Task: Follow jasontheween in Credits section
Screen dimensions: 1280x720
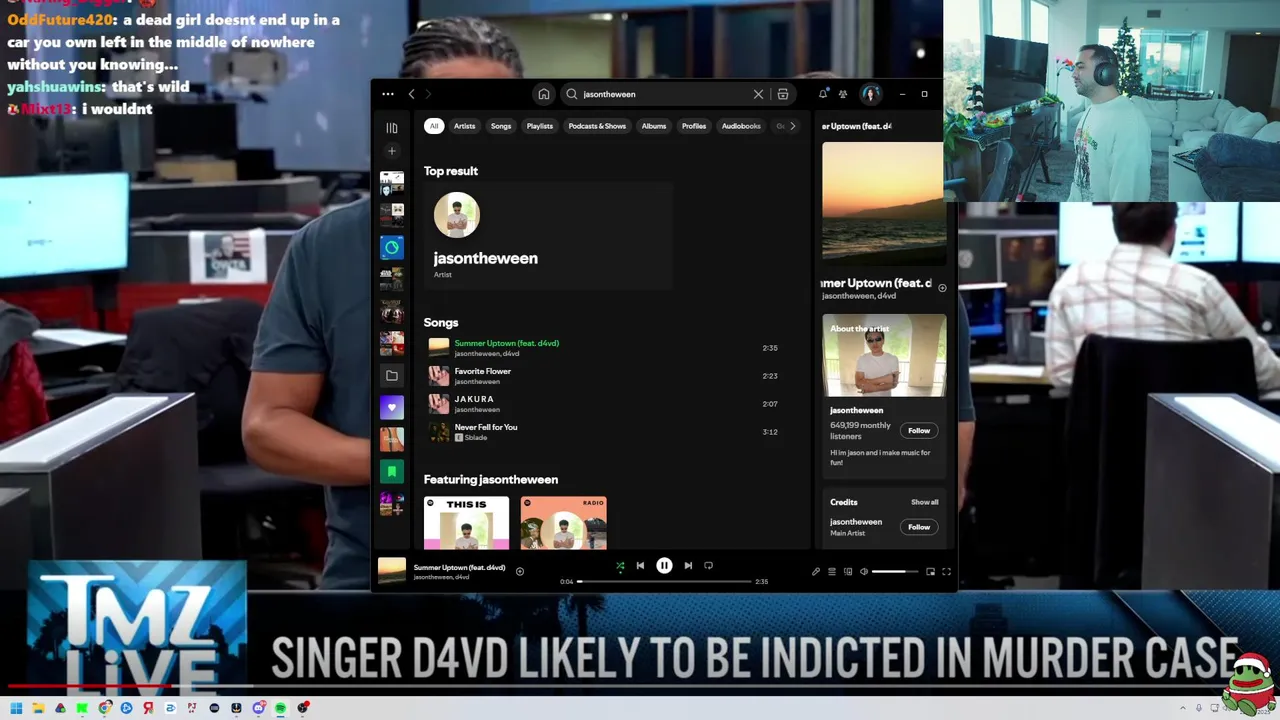Action: 919,527
